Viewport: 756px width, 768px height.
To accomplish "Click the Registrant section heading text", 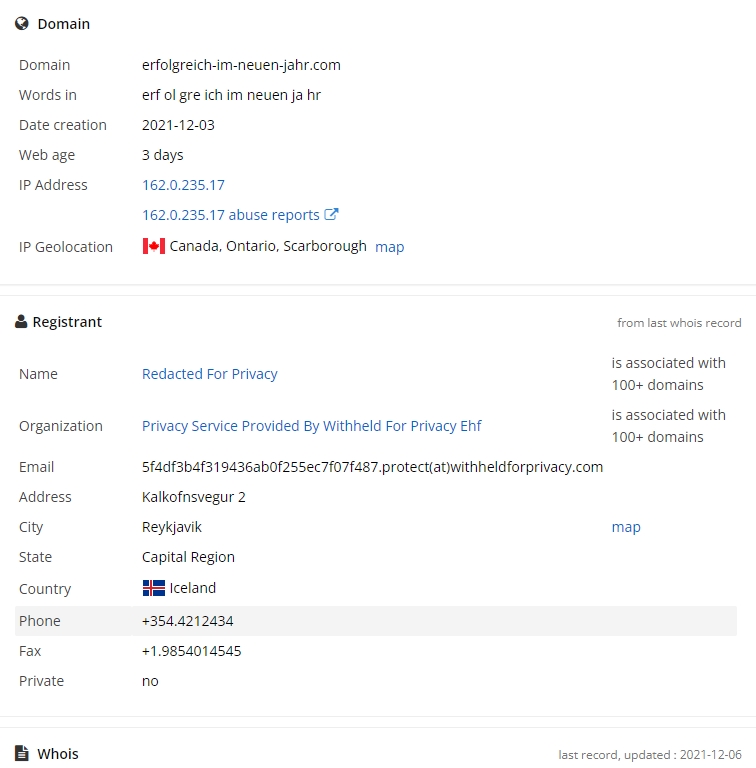I will click(67, 322).
